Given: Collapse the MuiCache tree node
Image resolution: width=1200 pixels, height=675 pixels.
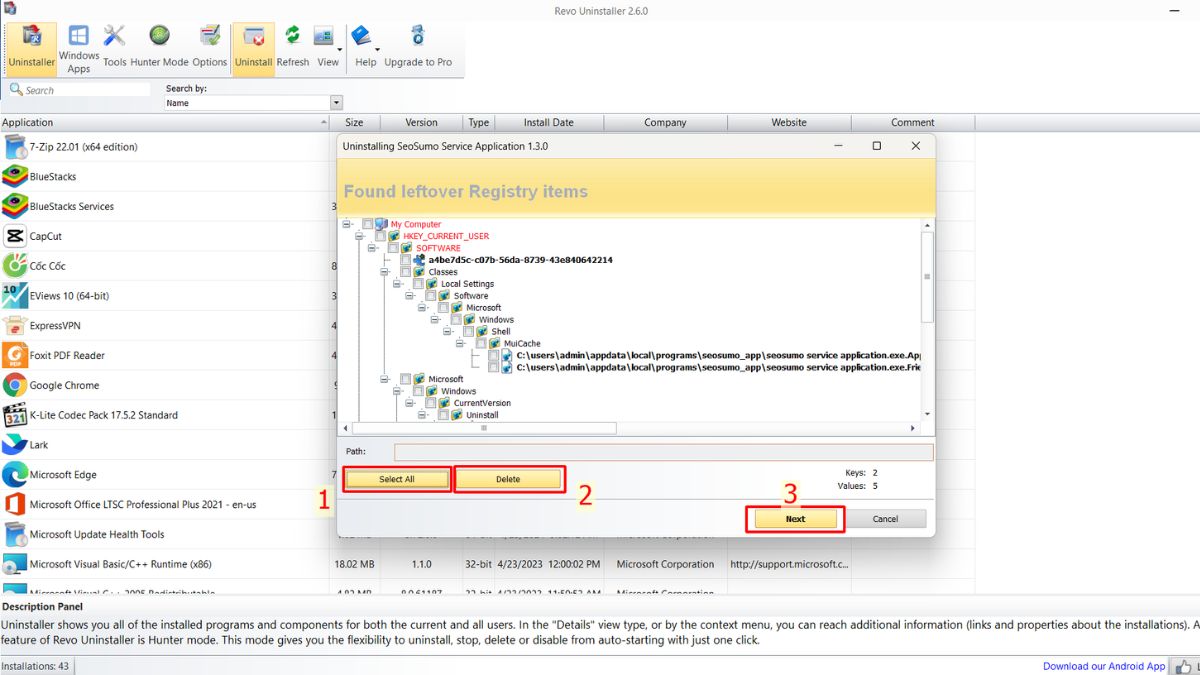Looking at the screenshot, I should (x=460, y=343).
